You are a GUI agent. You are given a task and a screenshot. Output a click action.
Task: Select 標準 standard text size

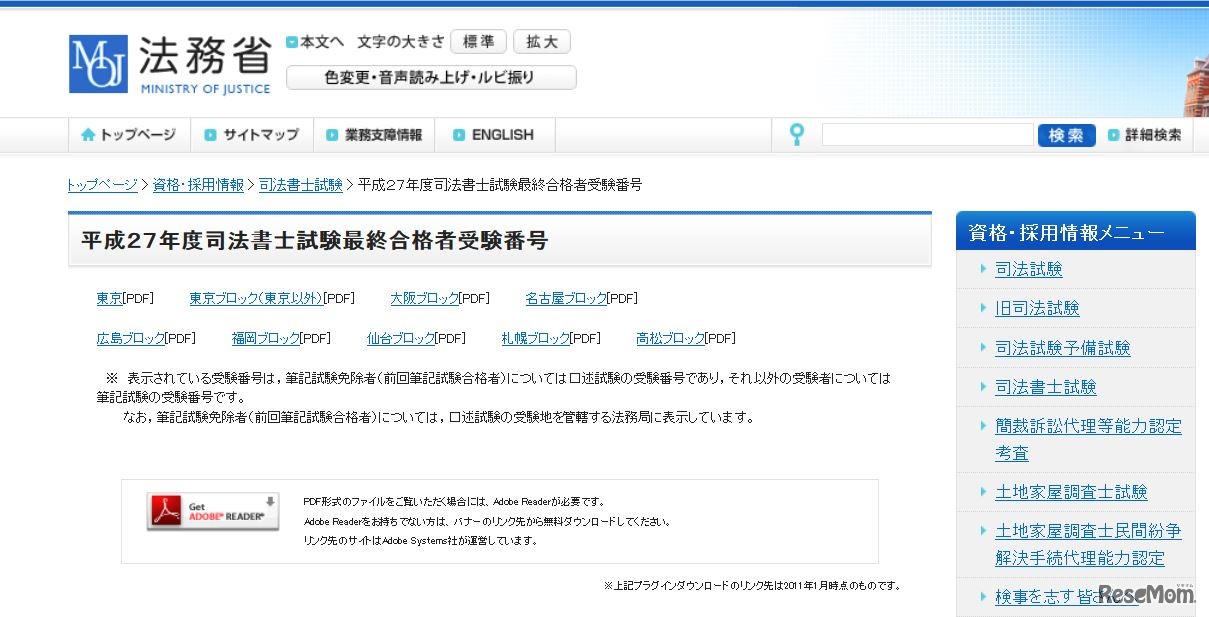click(x=478, y=41)
